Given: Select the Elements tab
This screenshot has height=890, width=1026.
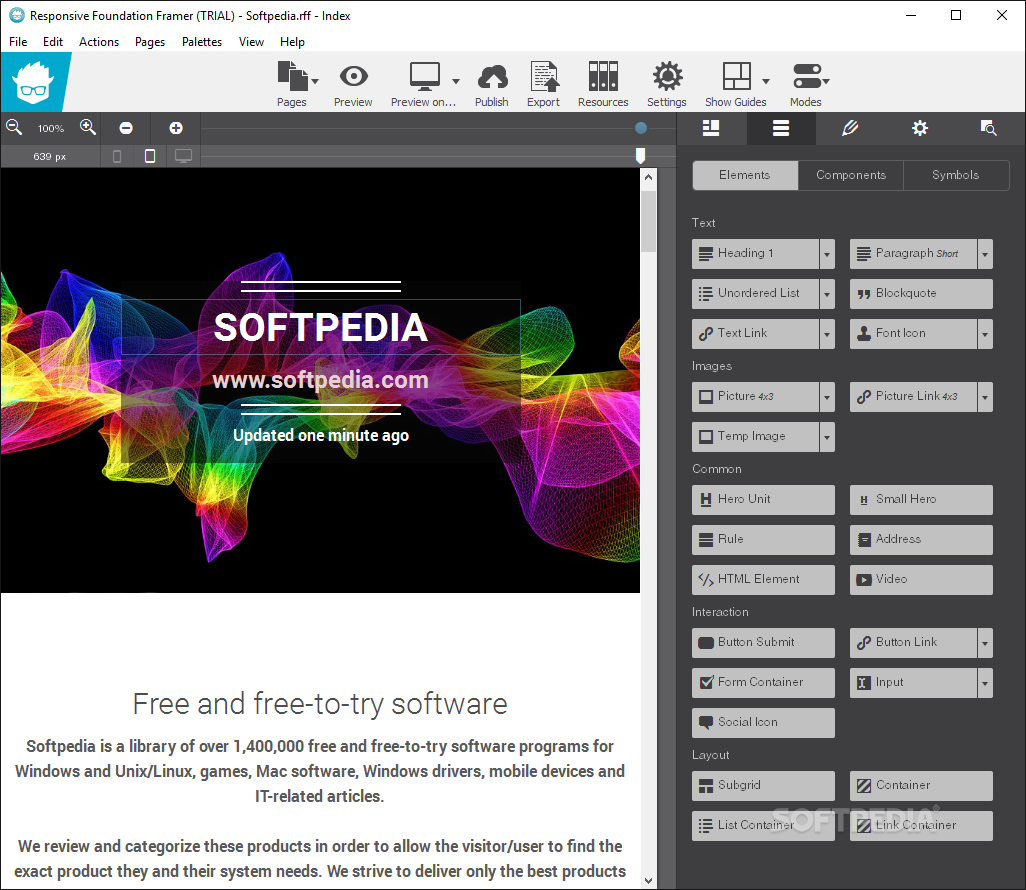Looking at the screenshot, I should 745,175.
